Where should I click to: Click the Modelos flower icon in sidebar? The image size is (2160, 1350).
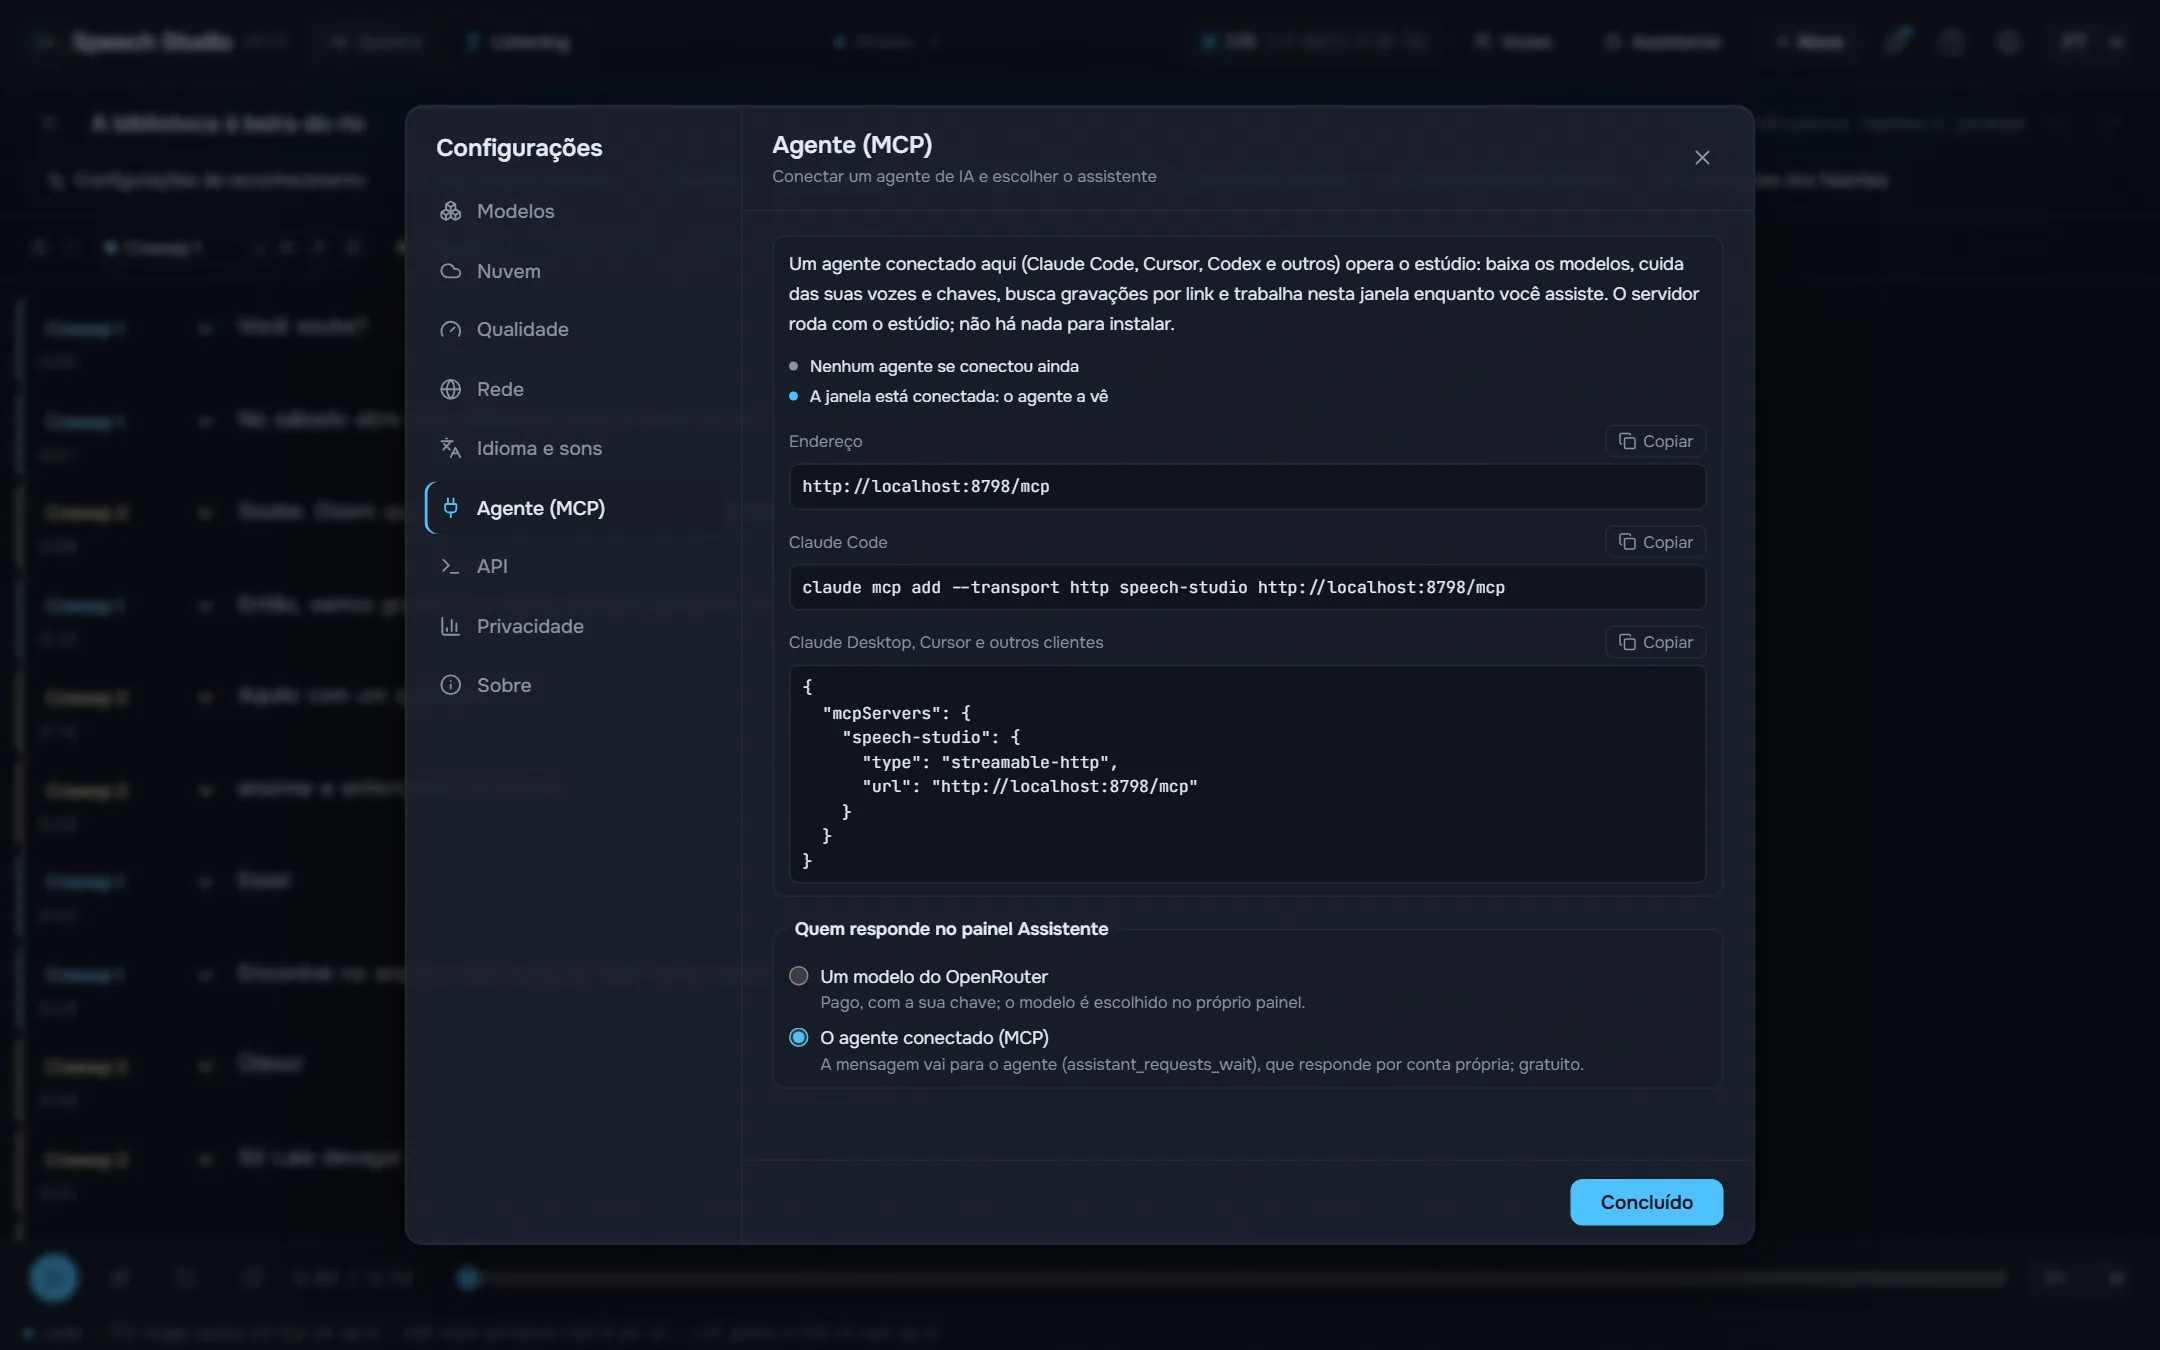coord(451,211)
